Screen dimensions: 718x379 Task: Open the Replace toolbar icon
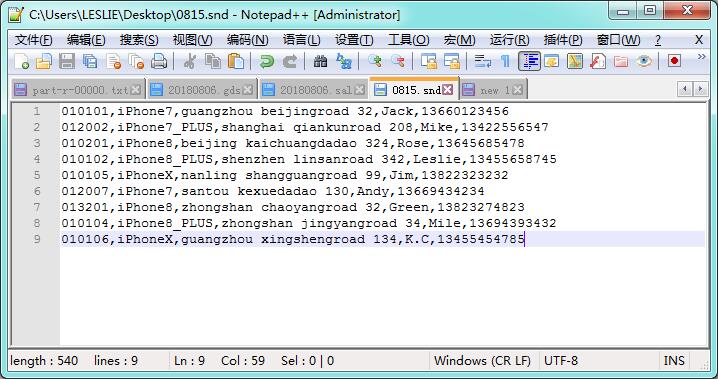coord(343,61)
